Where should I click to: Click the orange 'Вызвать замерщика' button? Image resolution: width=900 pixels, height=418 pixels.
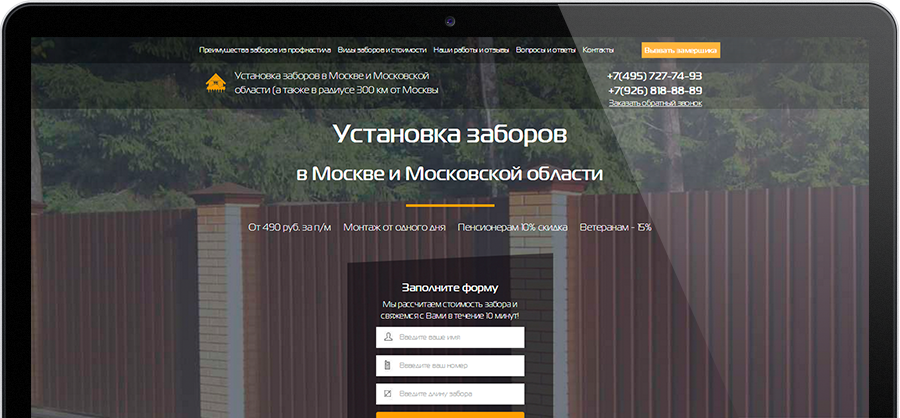click(680, 50)
